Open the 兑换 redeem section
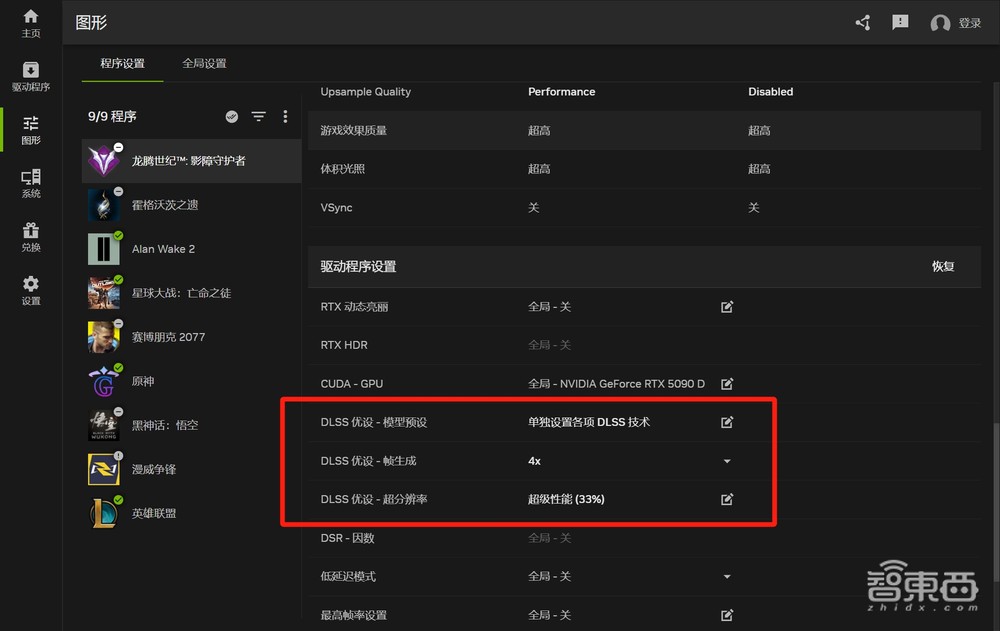 tap(30, 237)
